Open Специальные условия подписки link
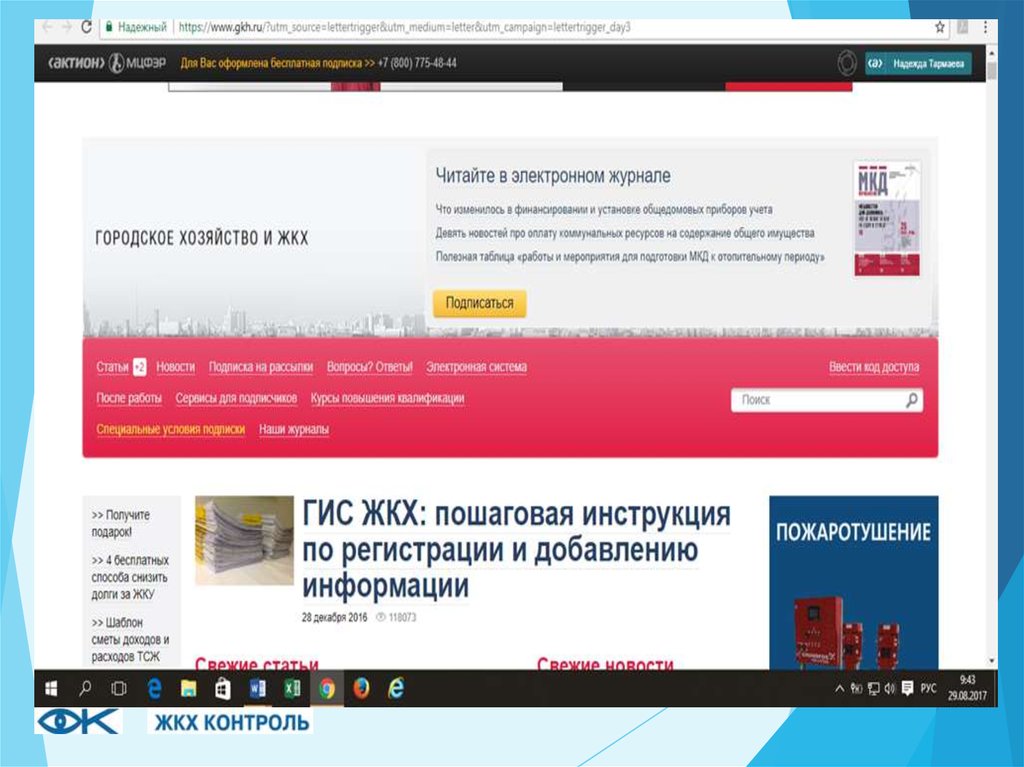 click(170, 429)
